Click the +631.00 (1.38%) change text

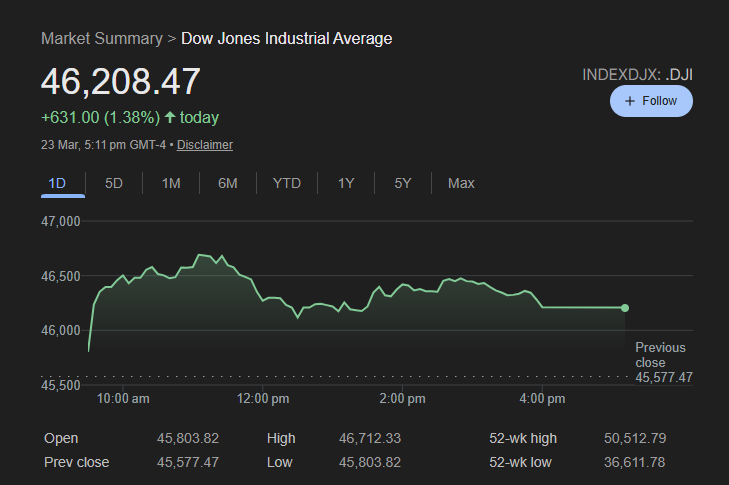pos(100,117)
